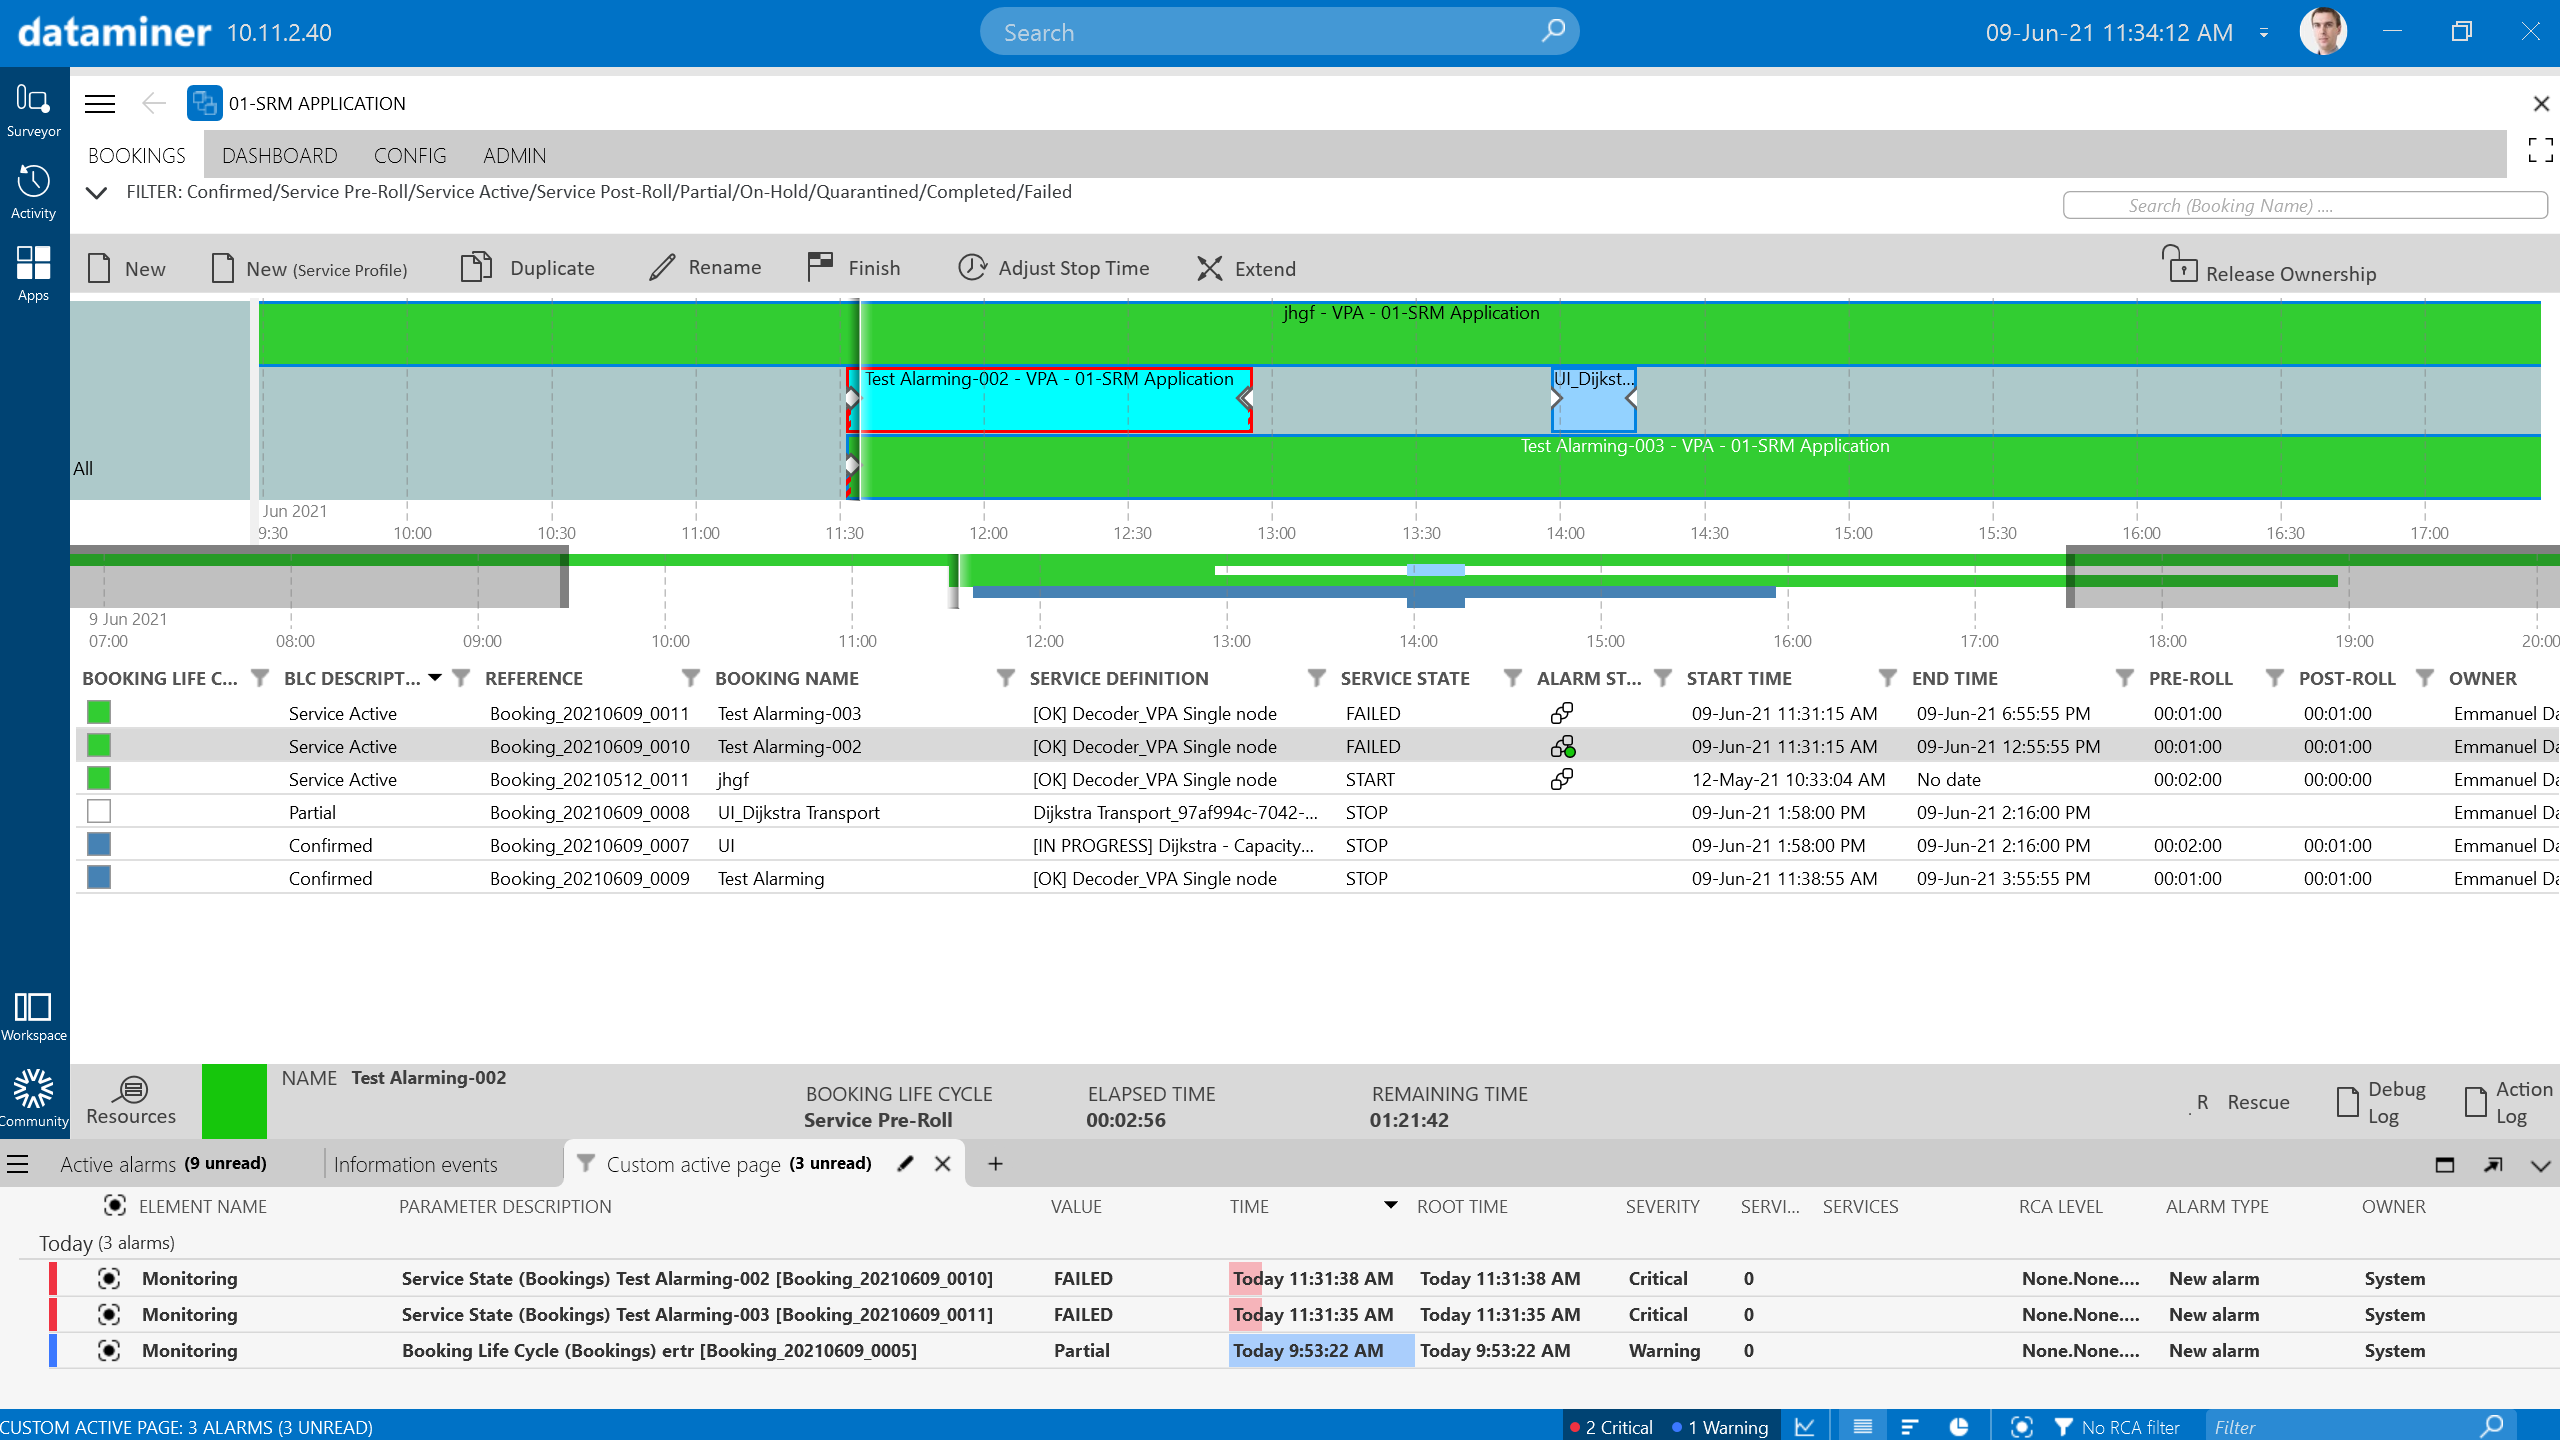
Task: Switch to the DASHBOARD tab
Action: click(279, 155)
